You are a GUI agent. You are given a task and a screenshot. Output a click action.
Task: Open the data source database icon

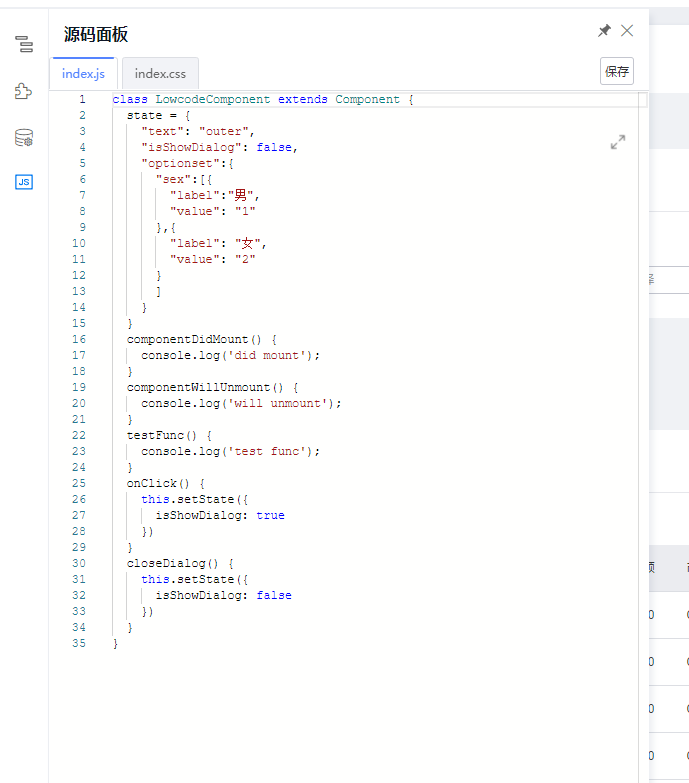[x=23, y=137]
